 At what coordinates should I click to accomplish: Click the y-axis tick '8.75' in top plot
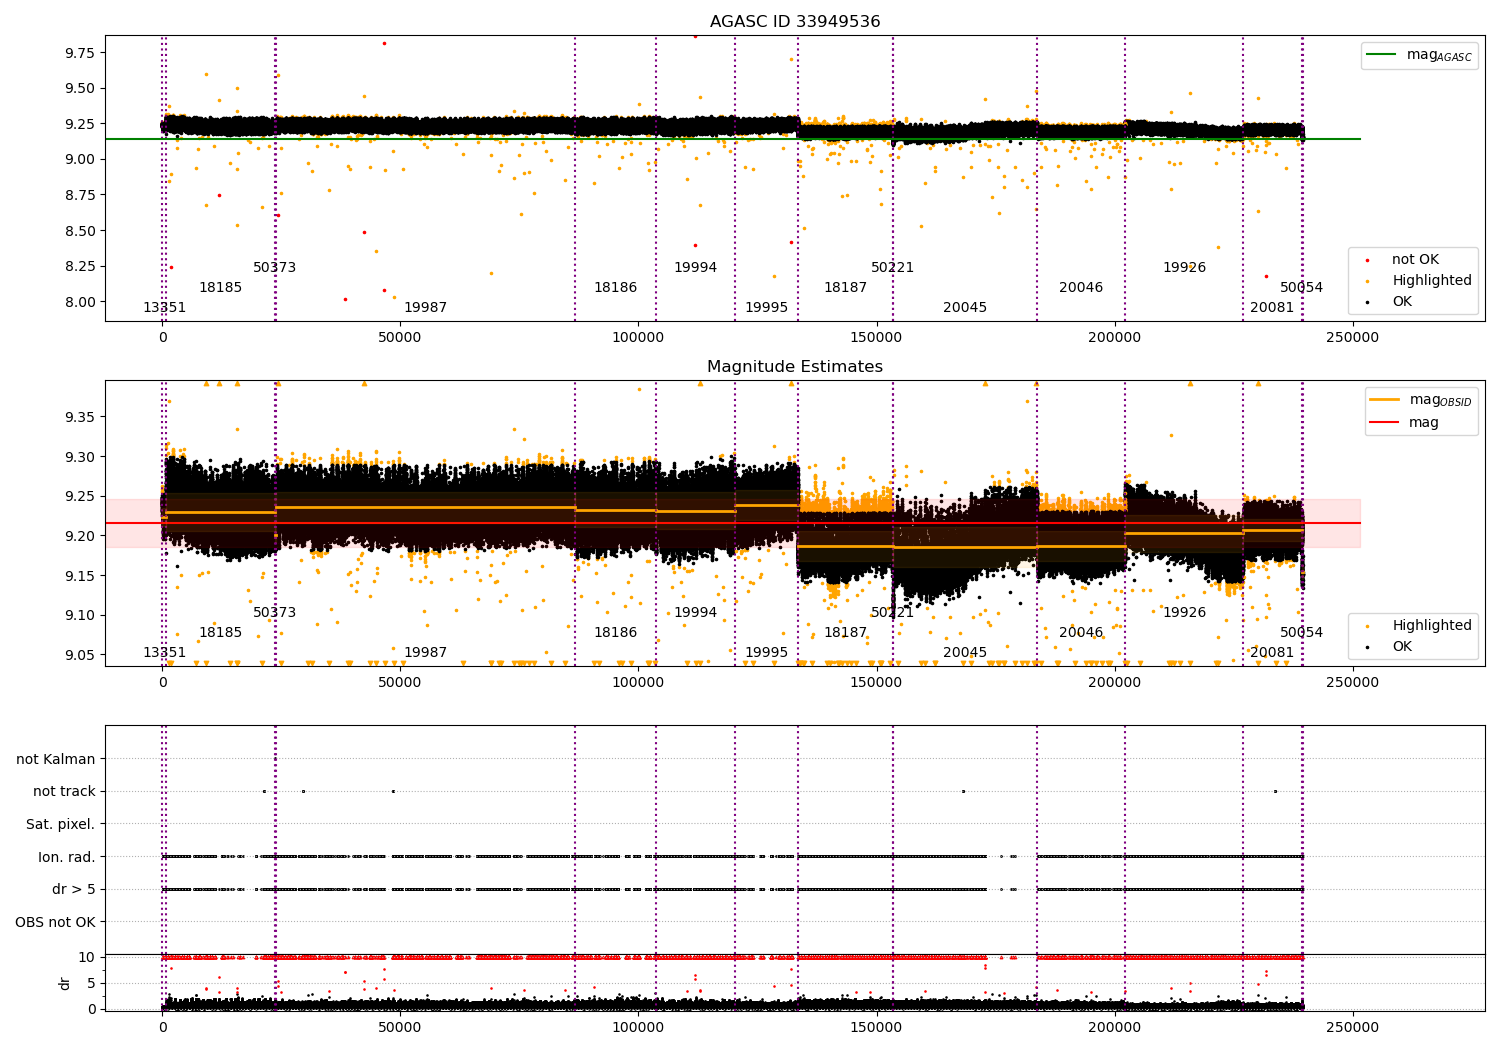(78, 195)
